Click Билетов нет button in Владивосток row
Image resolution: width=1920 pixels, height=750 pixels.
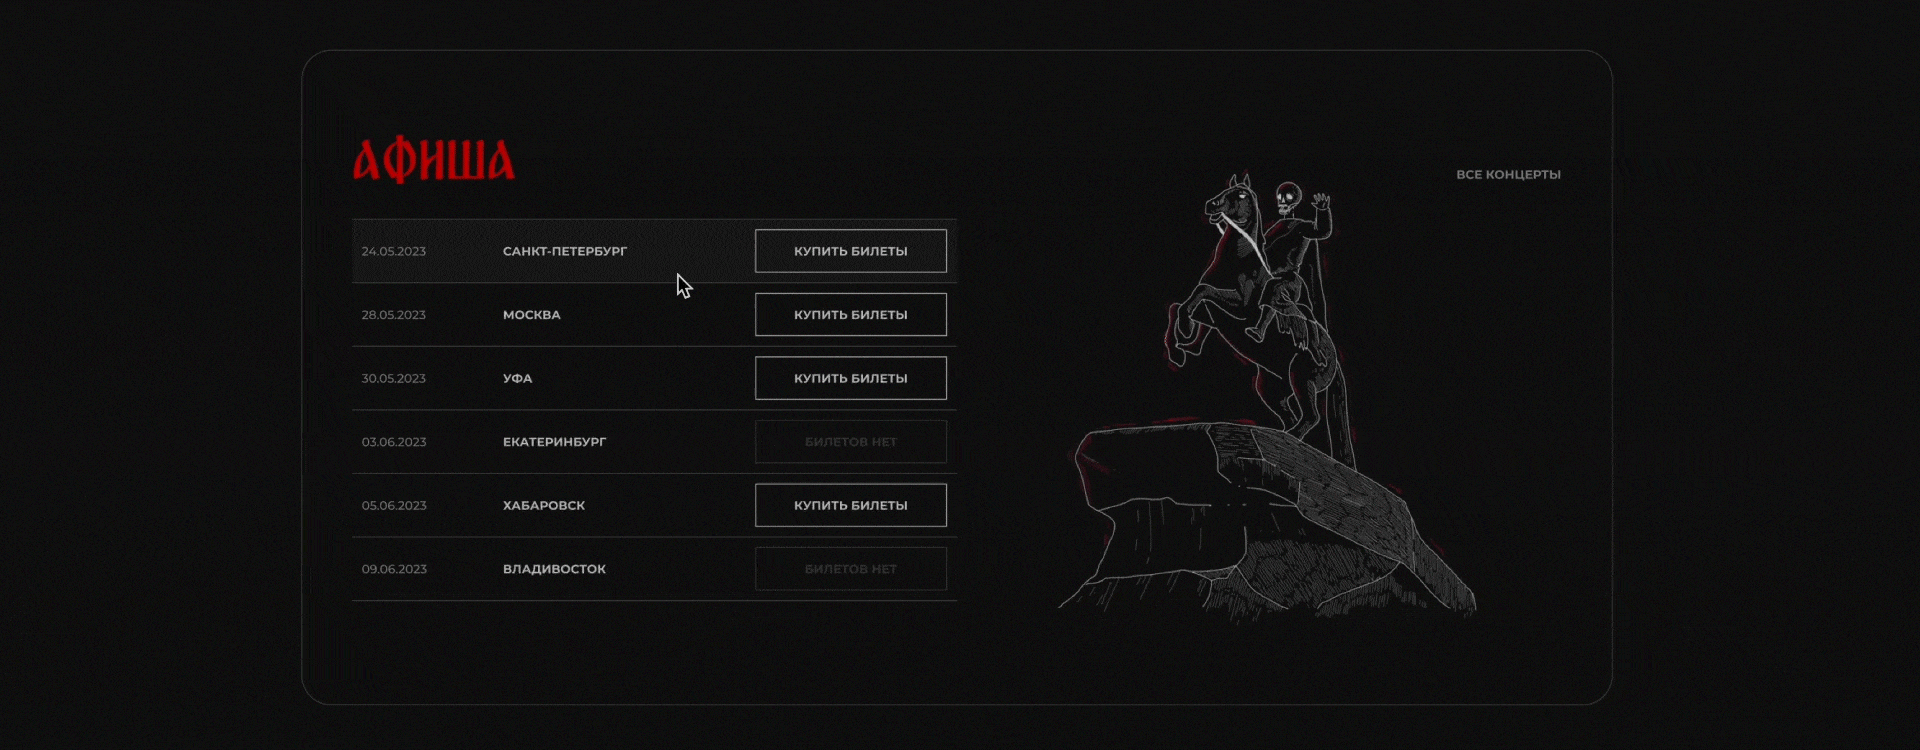(x=850, y=569)
